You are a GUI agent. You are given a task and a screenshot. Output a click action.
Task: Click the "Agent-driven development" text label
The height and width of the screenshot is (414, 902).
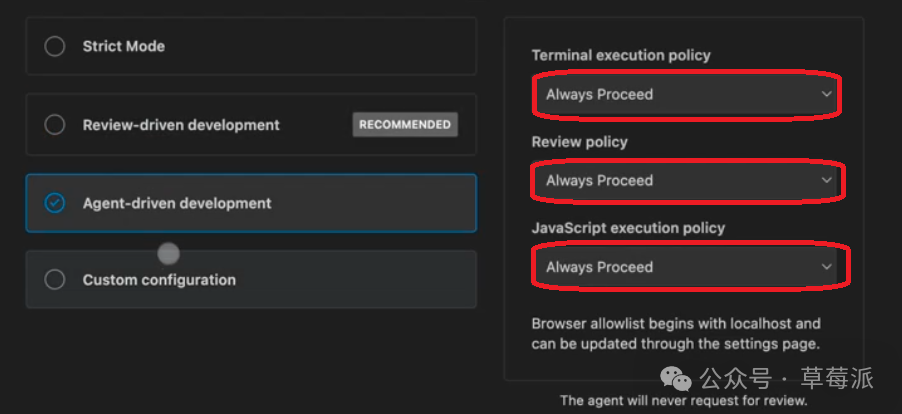click(x=177, y=203)
